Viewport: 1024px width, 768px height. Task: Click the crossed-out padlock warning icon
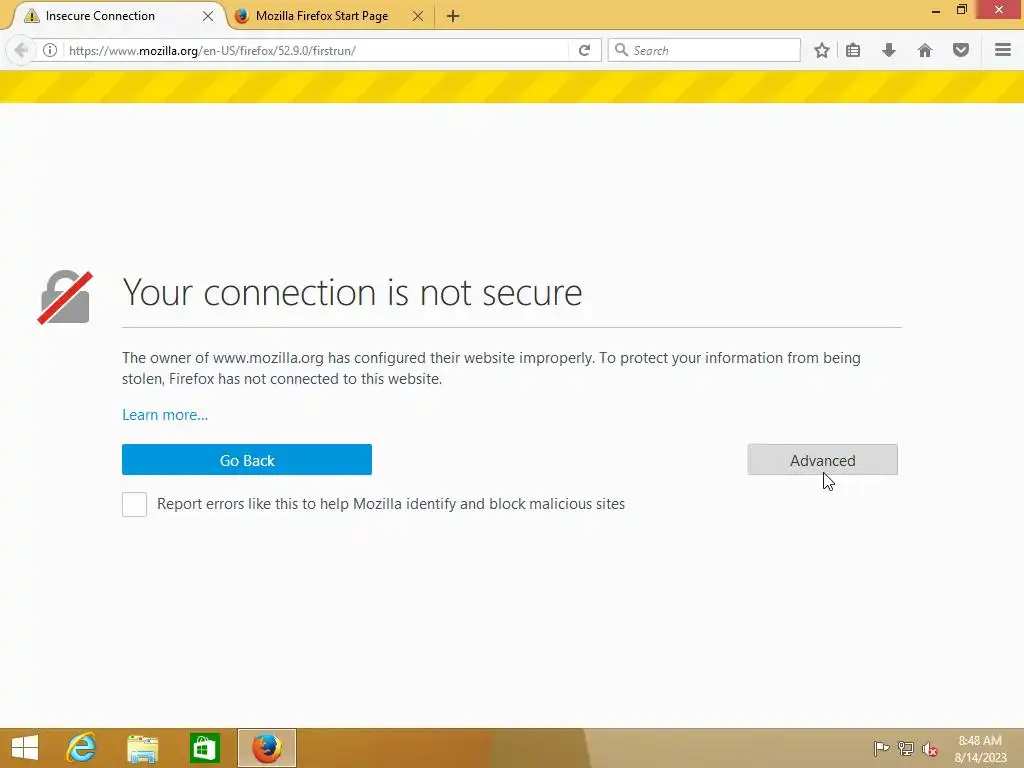(x=65, y=297)
